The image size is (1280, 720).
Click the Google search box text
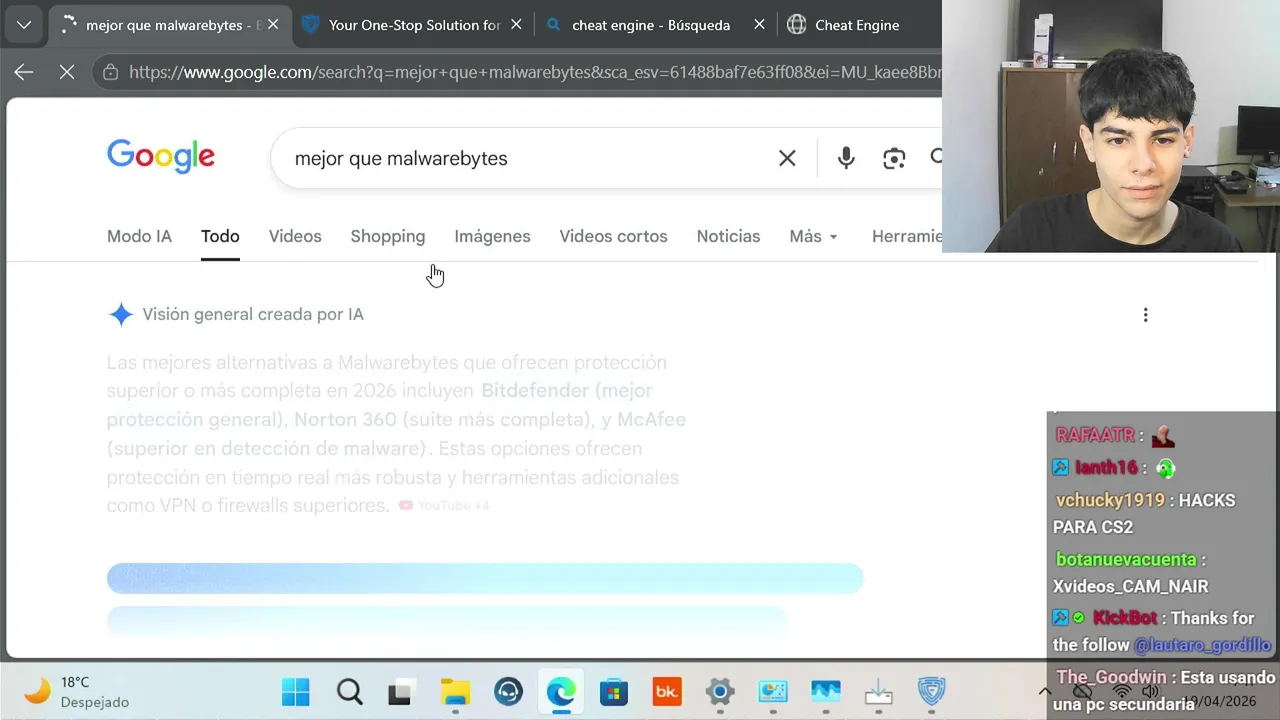401,158
